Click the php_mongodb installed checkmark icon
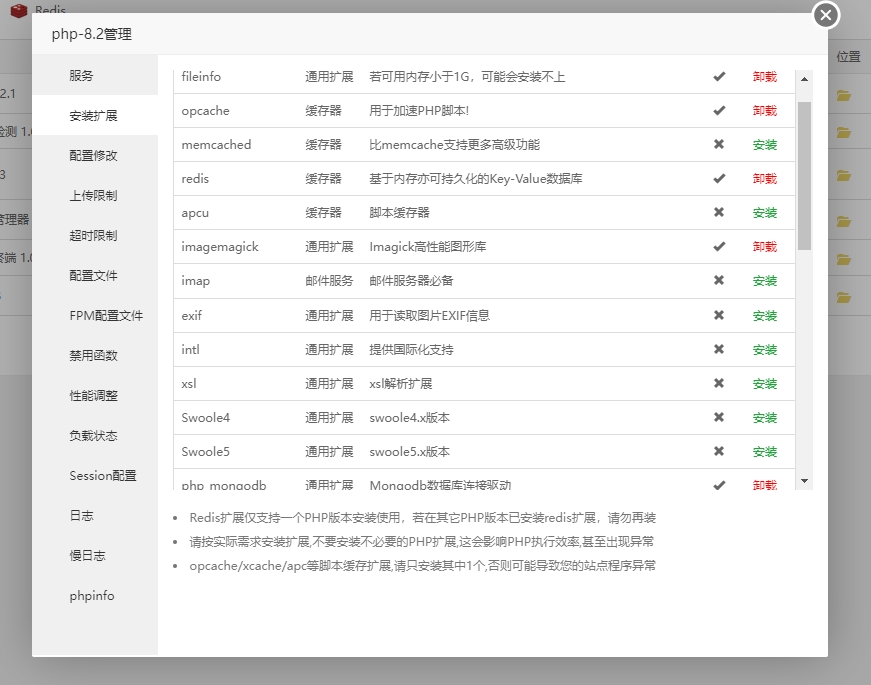Image resolution: width=871 pixels, height=685 pixels. point(719,485)
